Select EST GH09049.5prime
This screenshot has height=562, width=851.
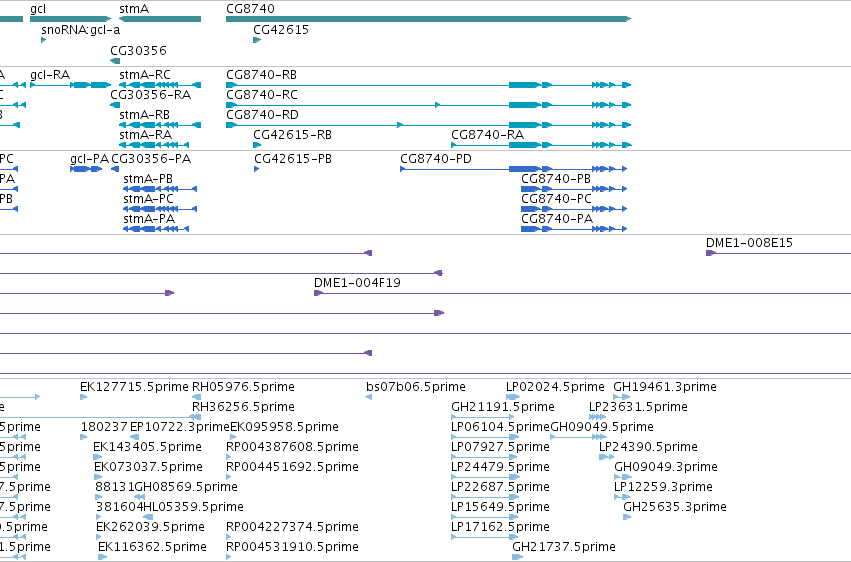click(x=602, y=427)
